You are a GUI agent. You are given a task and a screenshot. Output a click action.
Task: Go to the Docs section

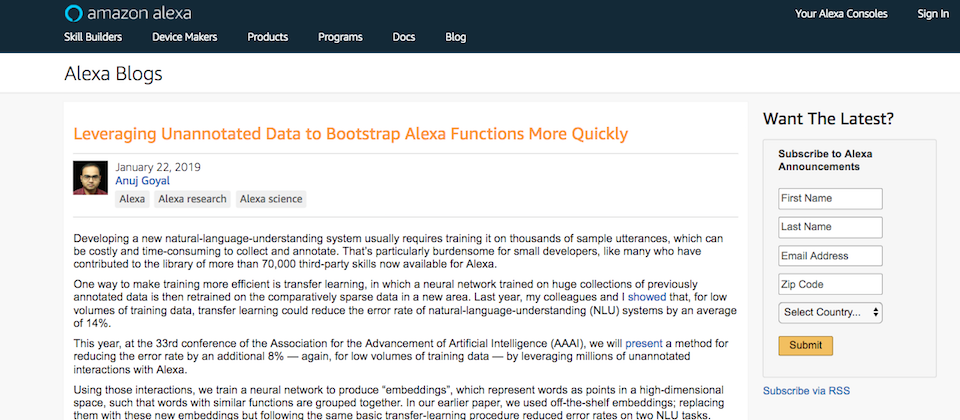pos(403,37)
